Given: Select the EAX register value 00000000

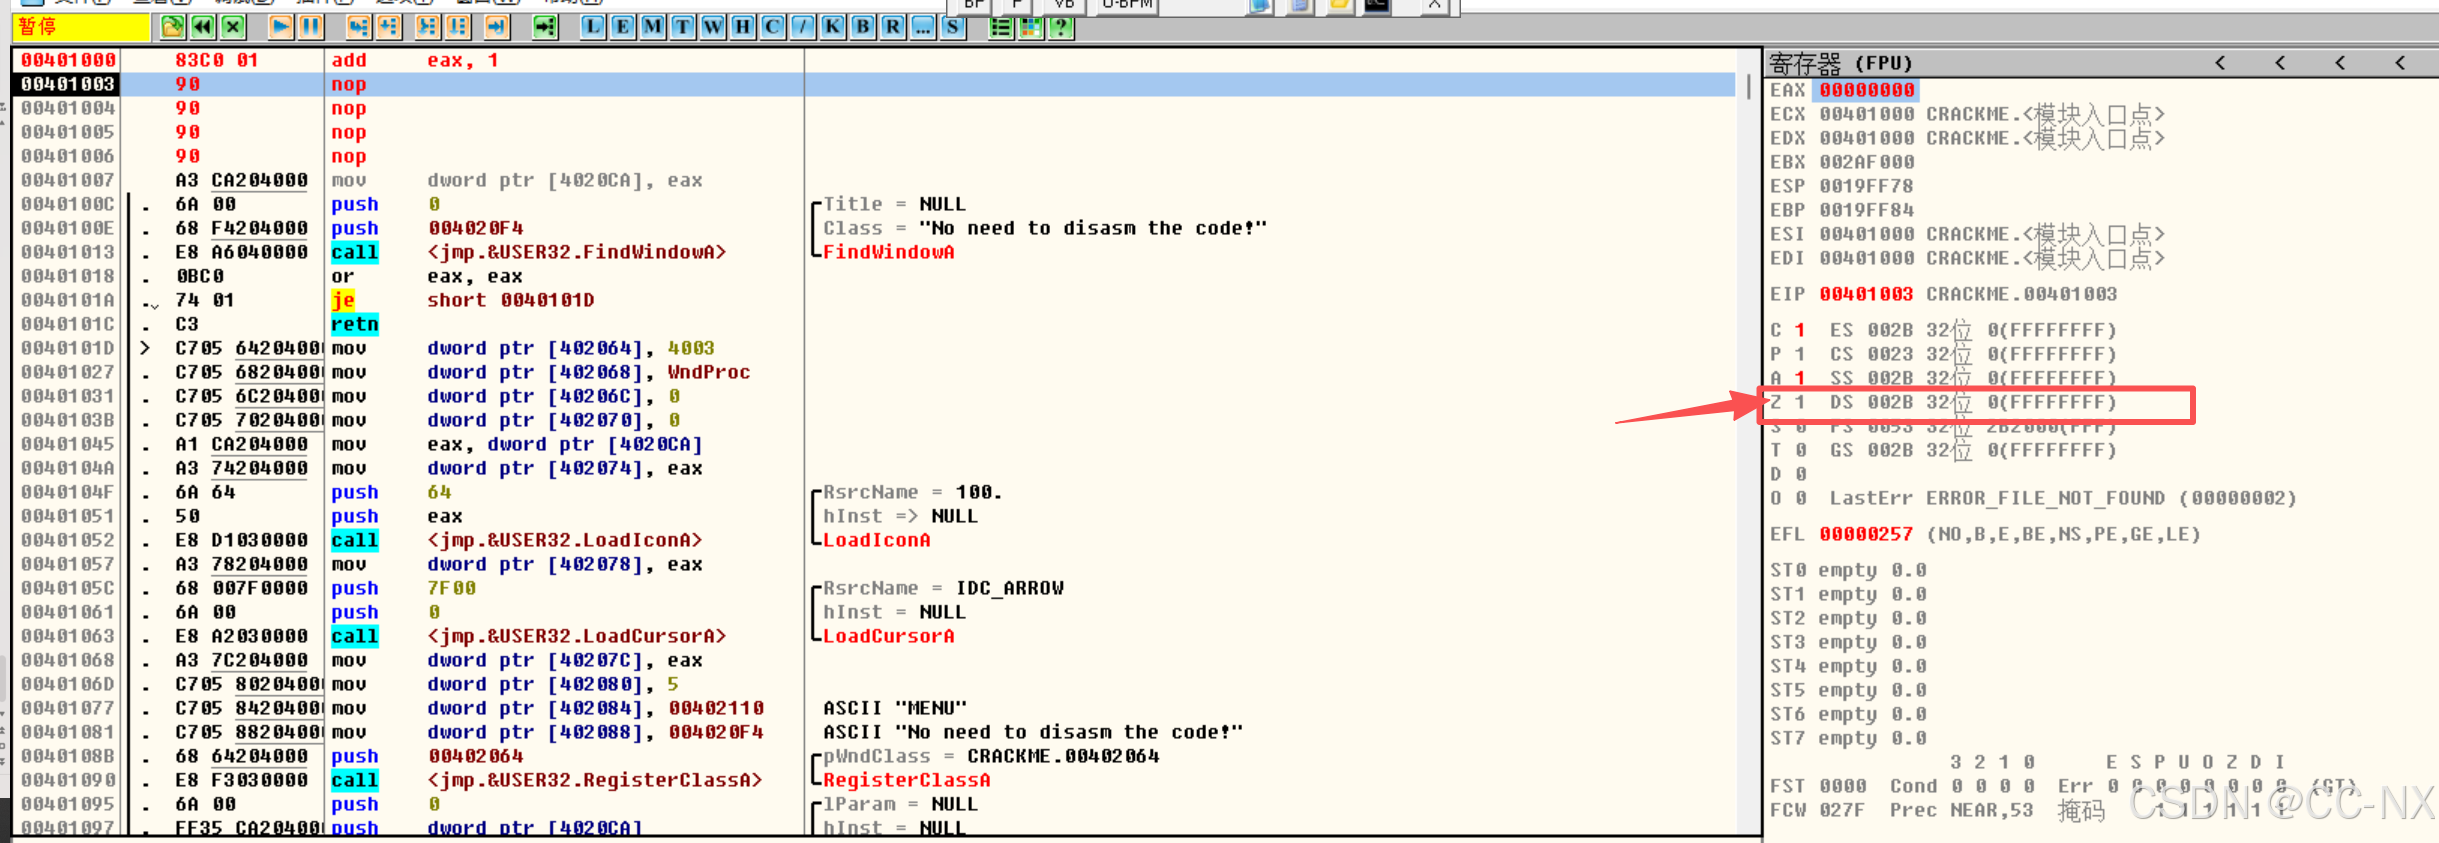Looking at the screenshot, I should tap(1867, 90).
